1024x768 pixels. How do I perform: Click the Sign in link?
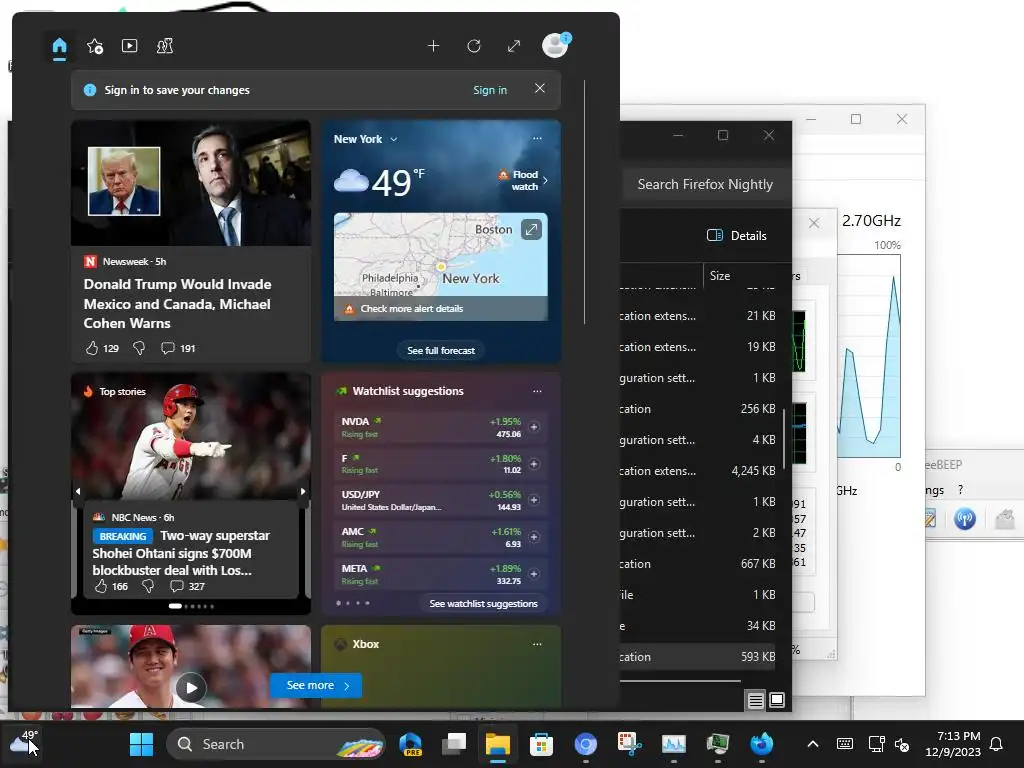490,90
